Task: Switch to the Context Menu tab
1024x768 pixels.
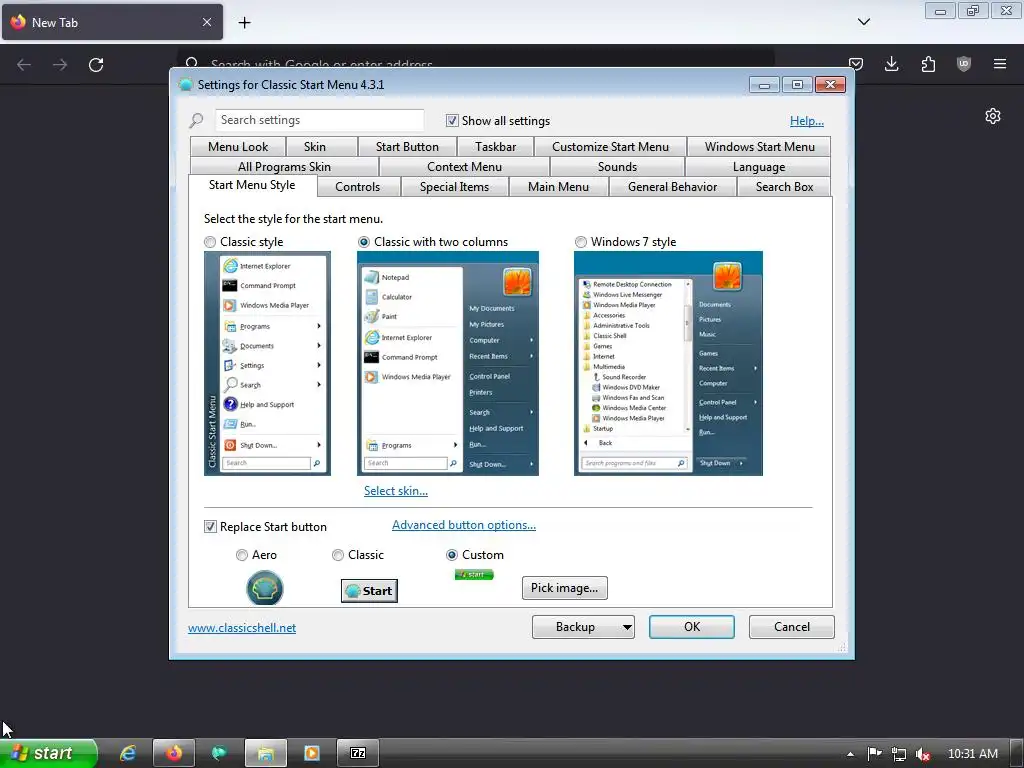Action: click(x=464, y=167)
